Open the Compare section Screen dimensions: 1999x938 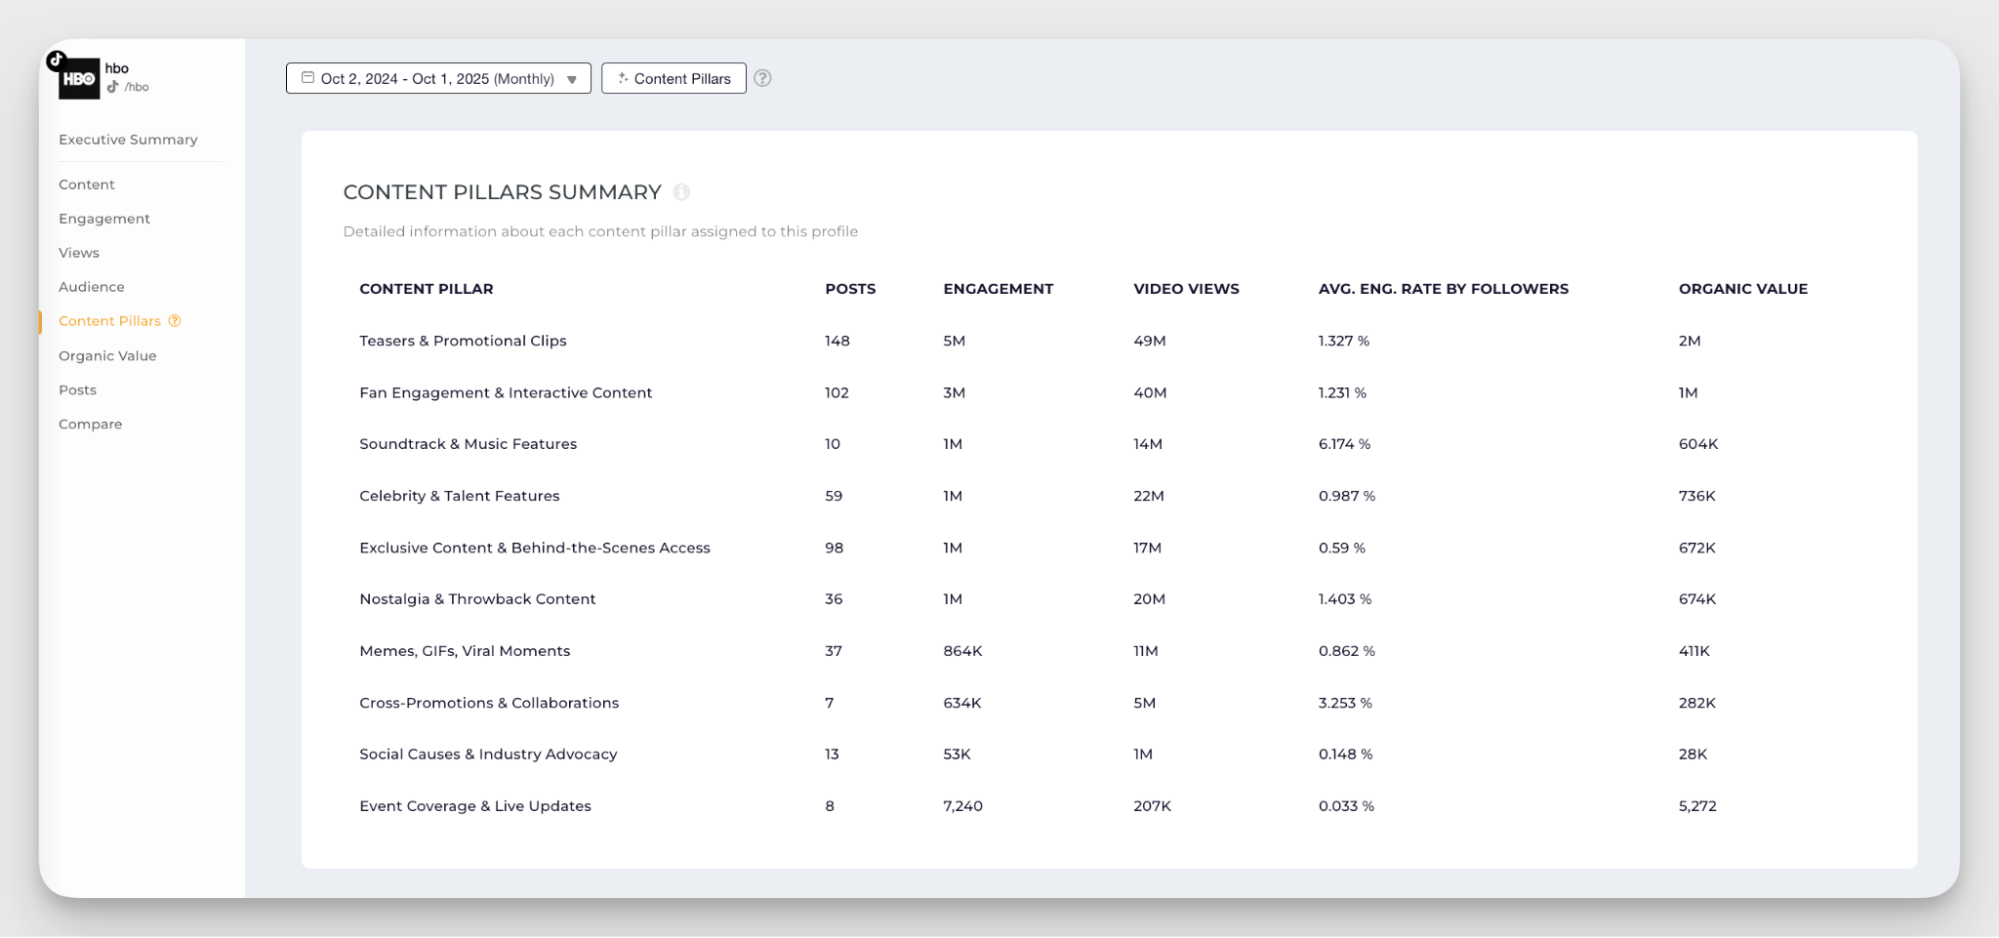click(90, 424)
